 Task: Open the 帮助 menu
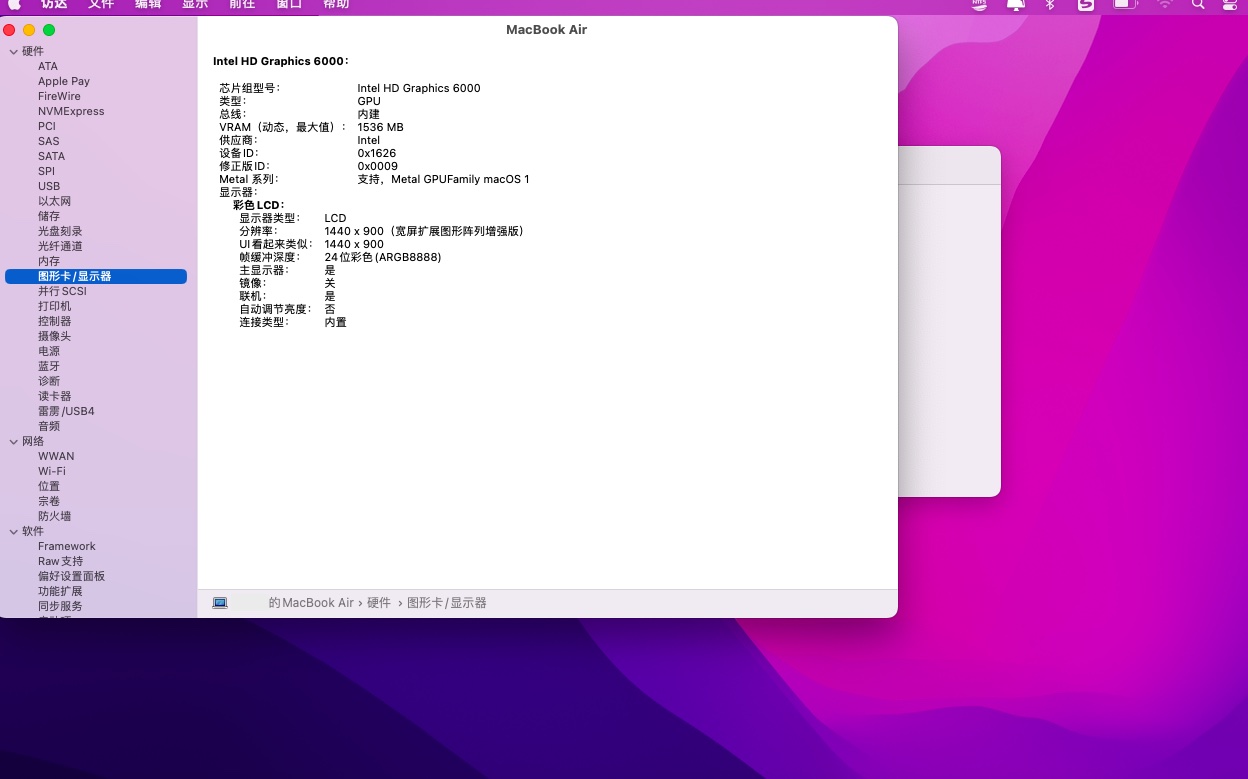(336, 4)
